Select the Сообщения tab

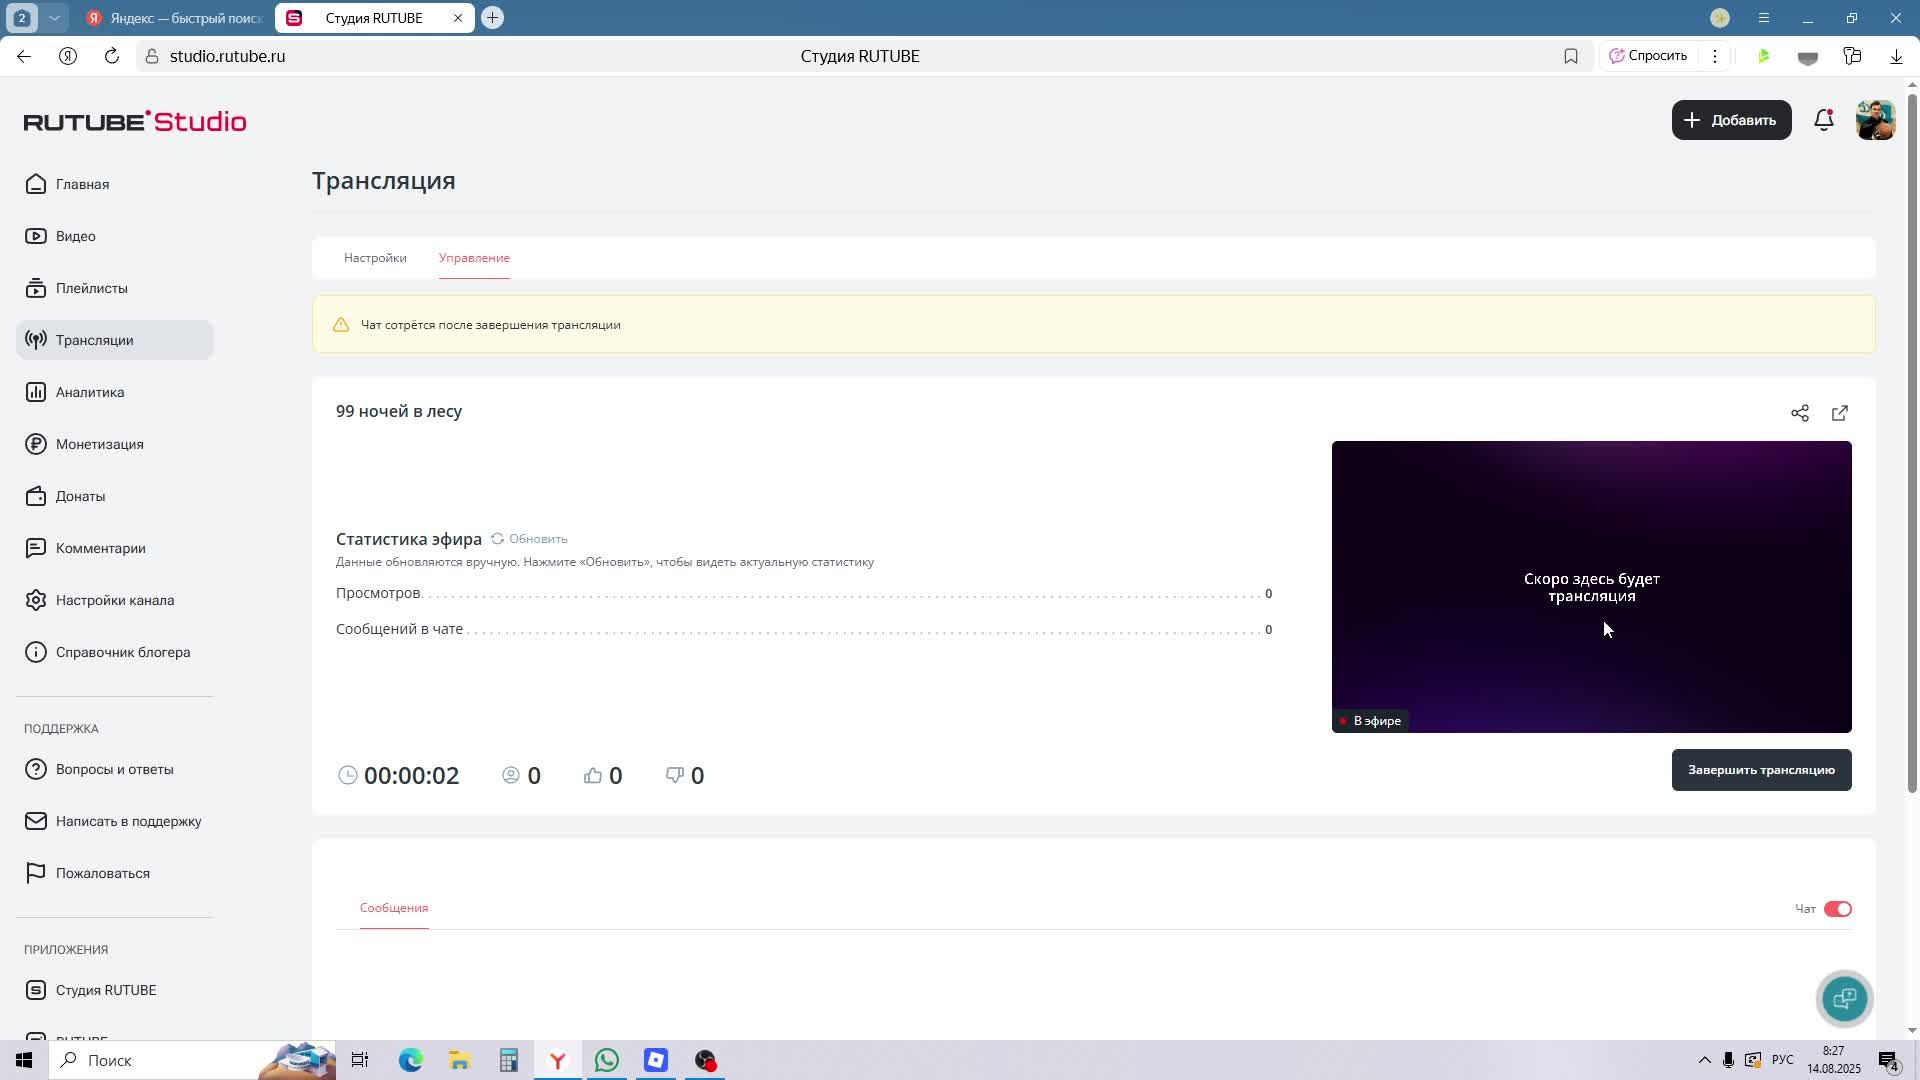(394, 908)
